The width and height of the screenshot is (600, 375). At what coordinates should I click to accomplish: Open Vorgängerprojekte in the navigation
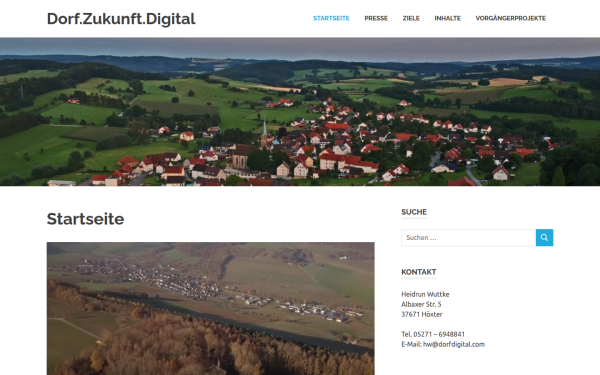point(510,18)
